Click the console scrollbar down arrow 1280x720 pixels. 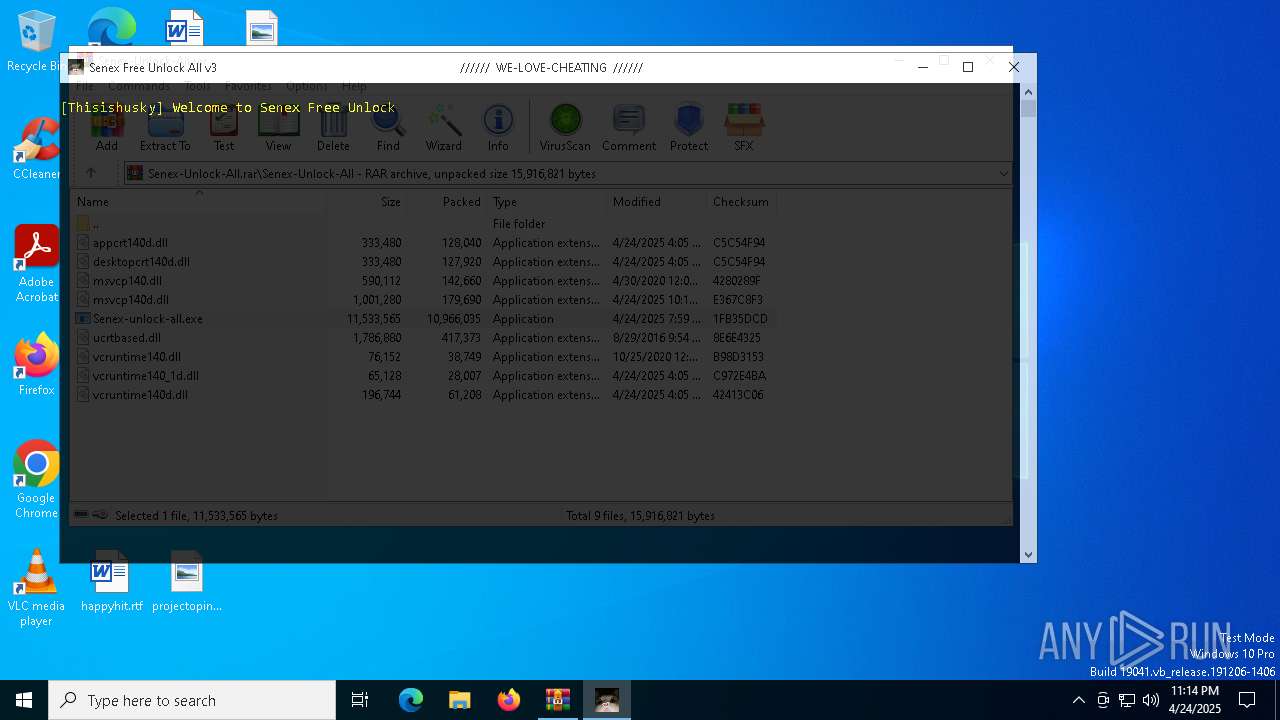click(1028, 554)
